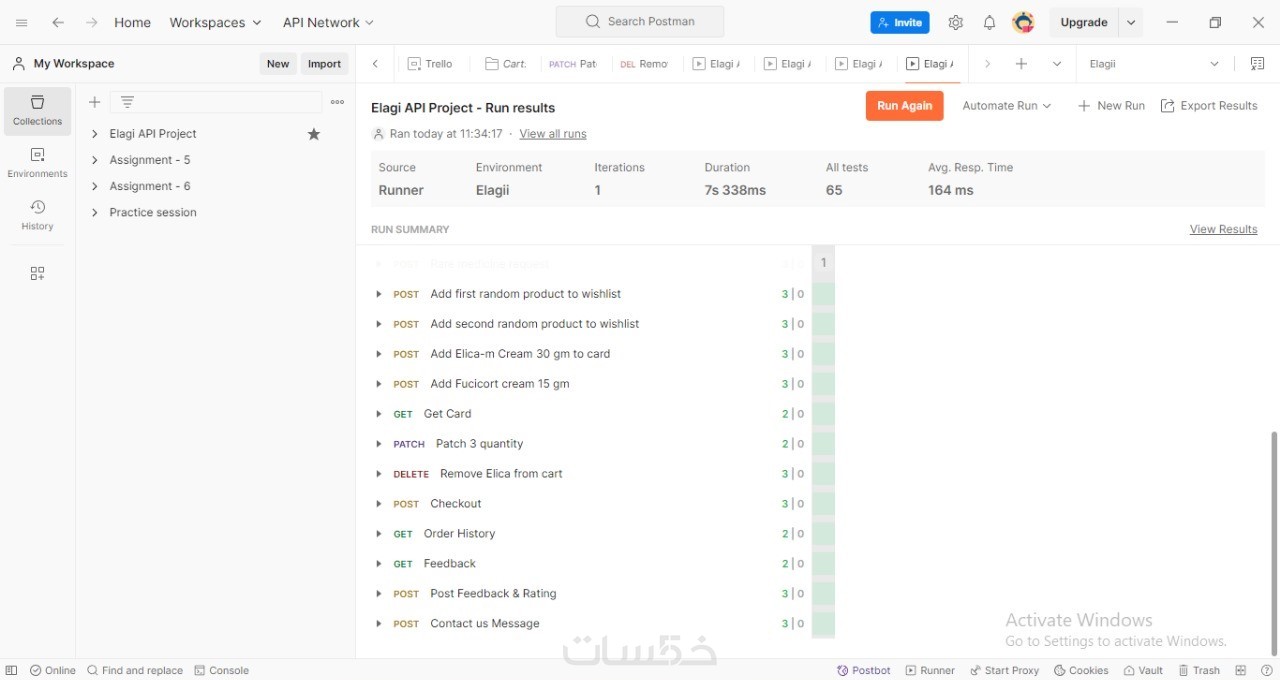Viewport: 1280px width, 680px height.
Task: Open the Upgrade dropdown arrow
Action: coord(1131,22)
